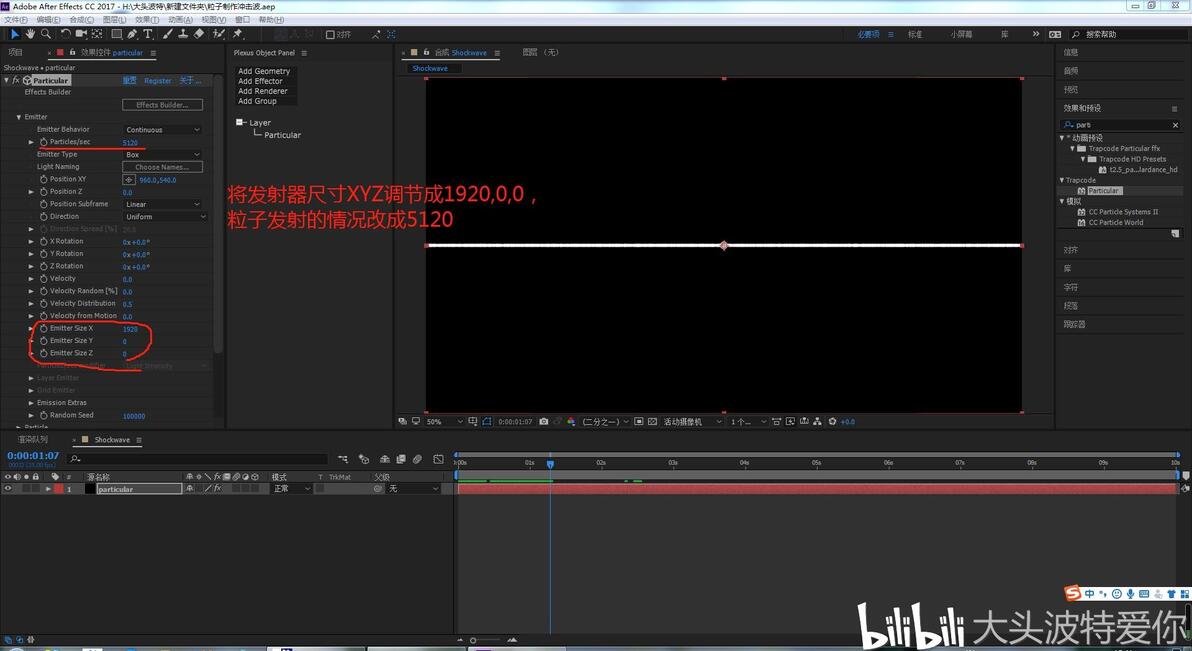Toggle the transparency grid in viewer

[652, 421]
